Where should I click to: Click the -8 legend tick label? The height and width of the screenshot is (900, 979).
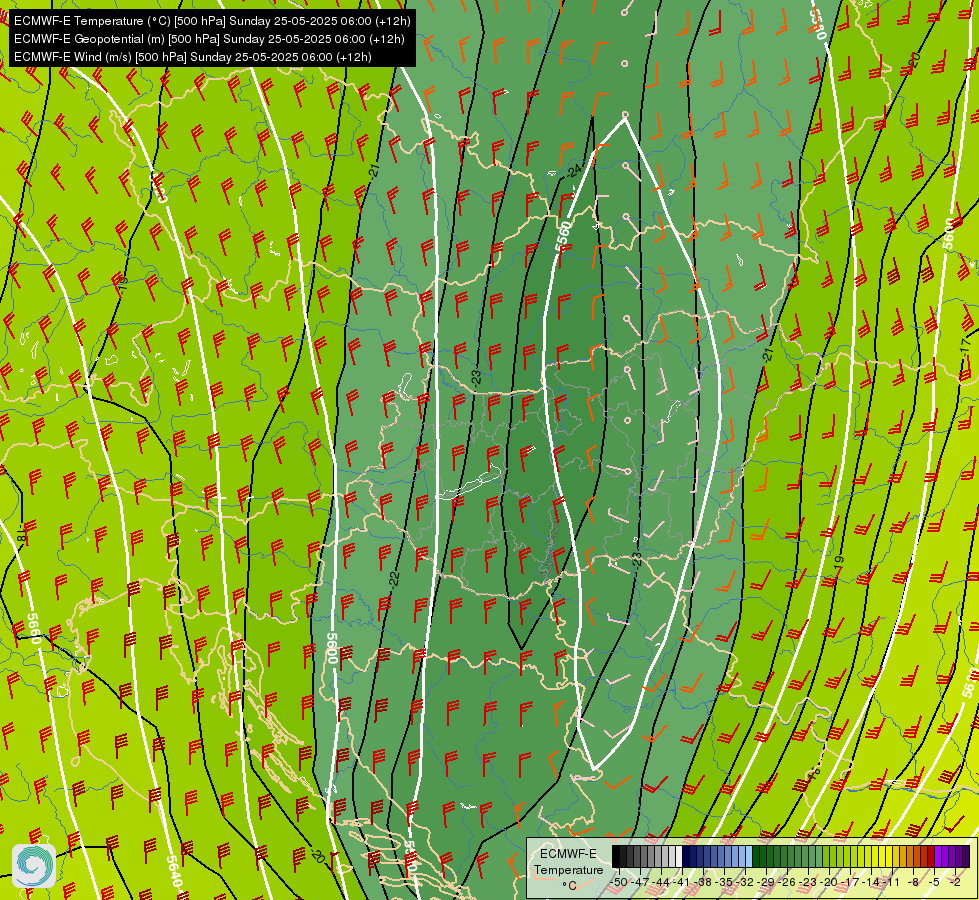pos(913,882)
